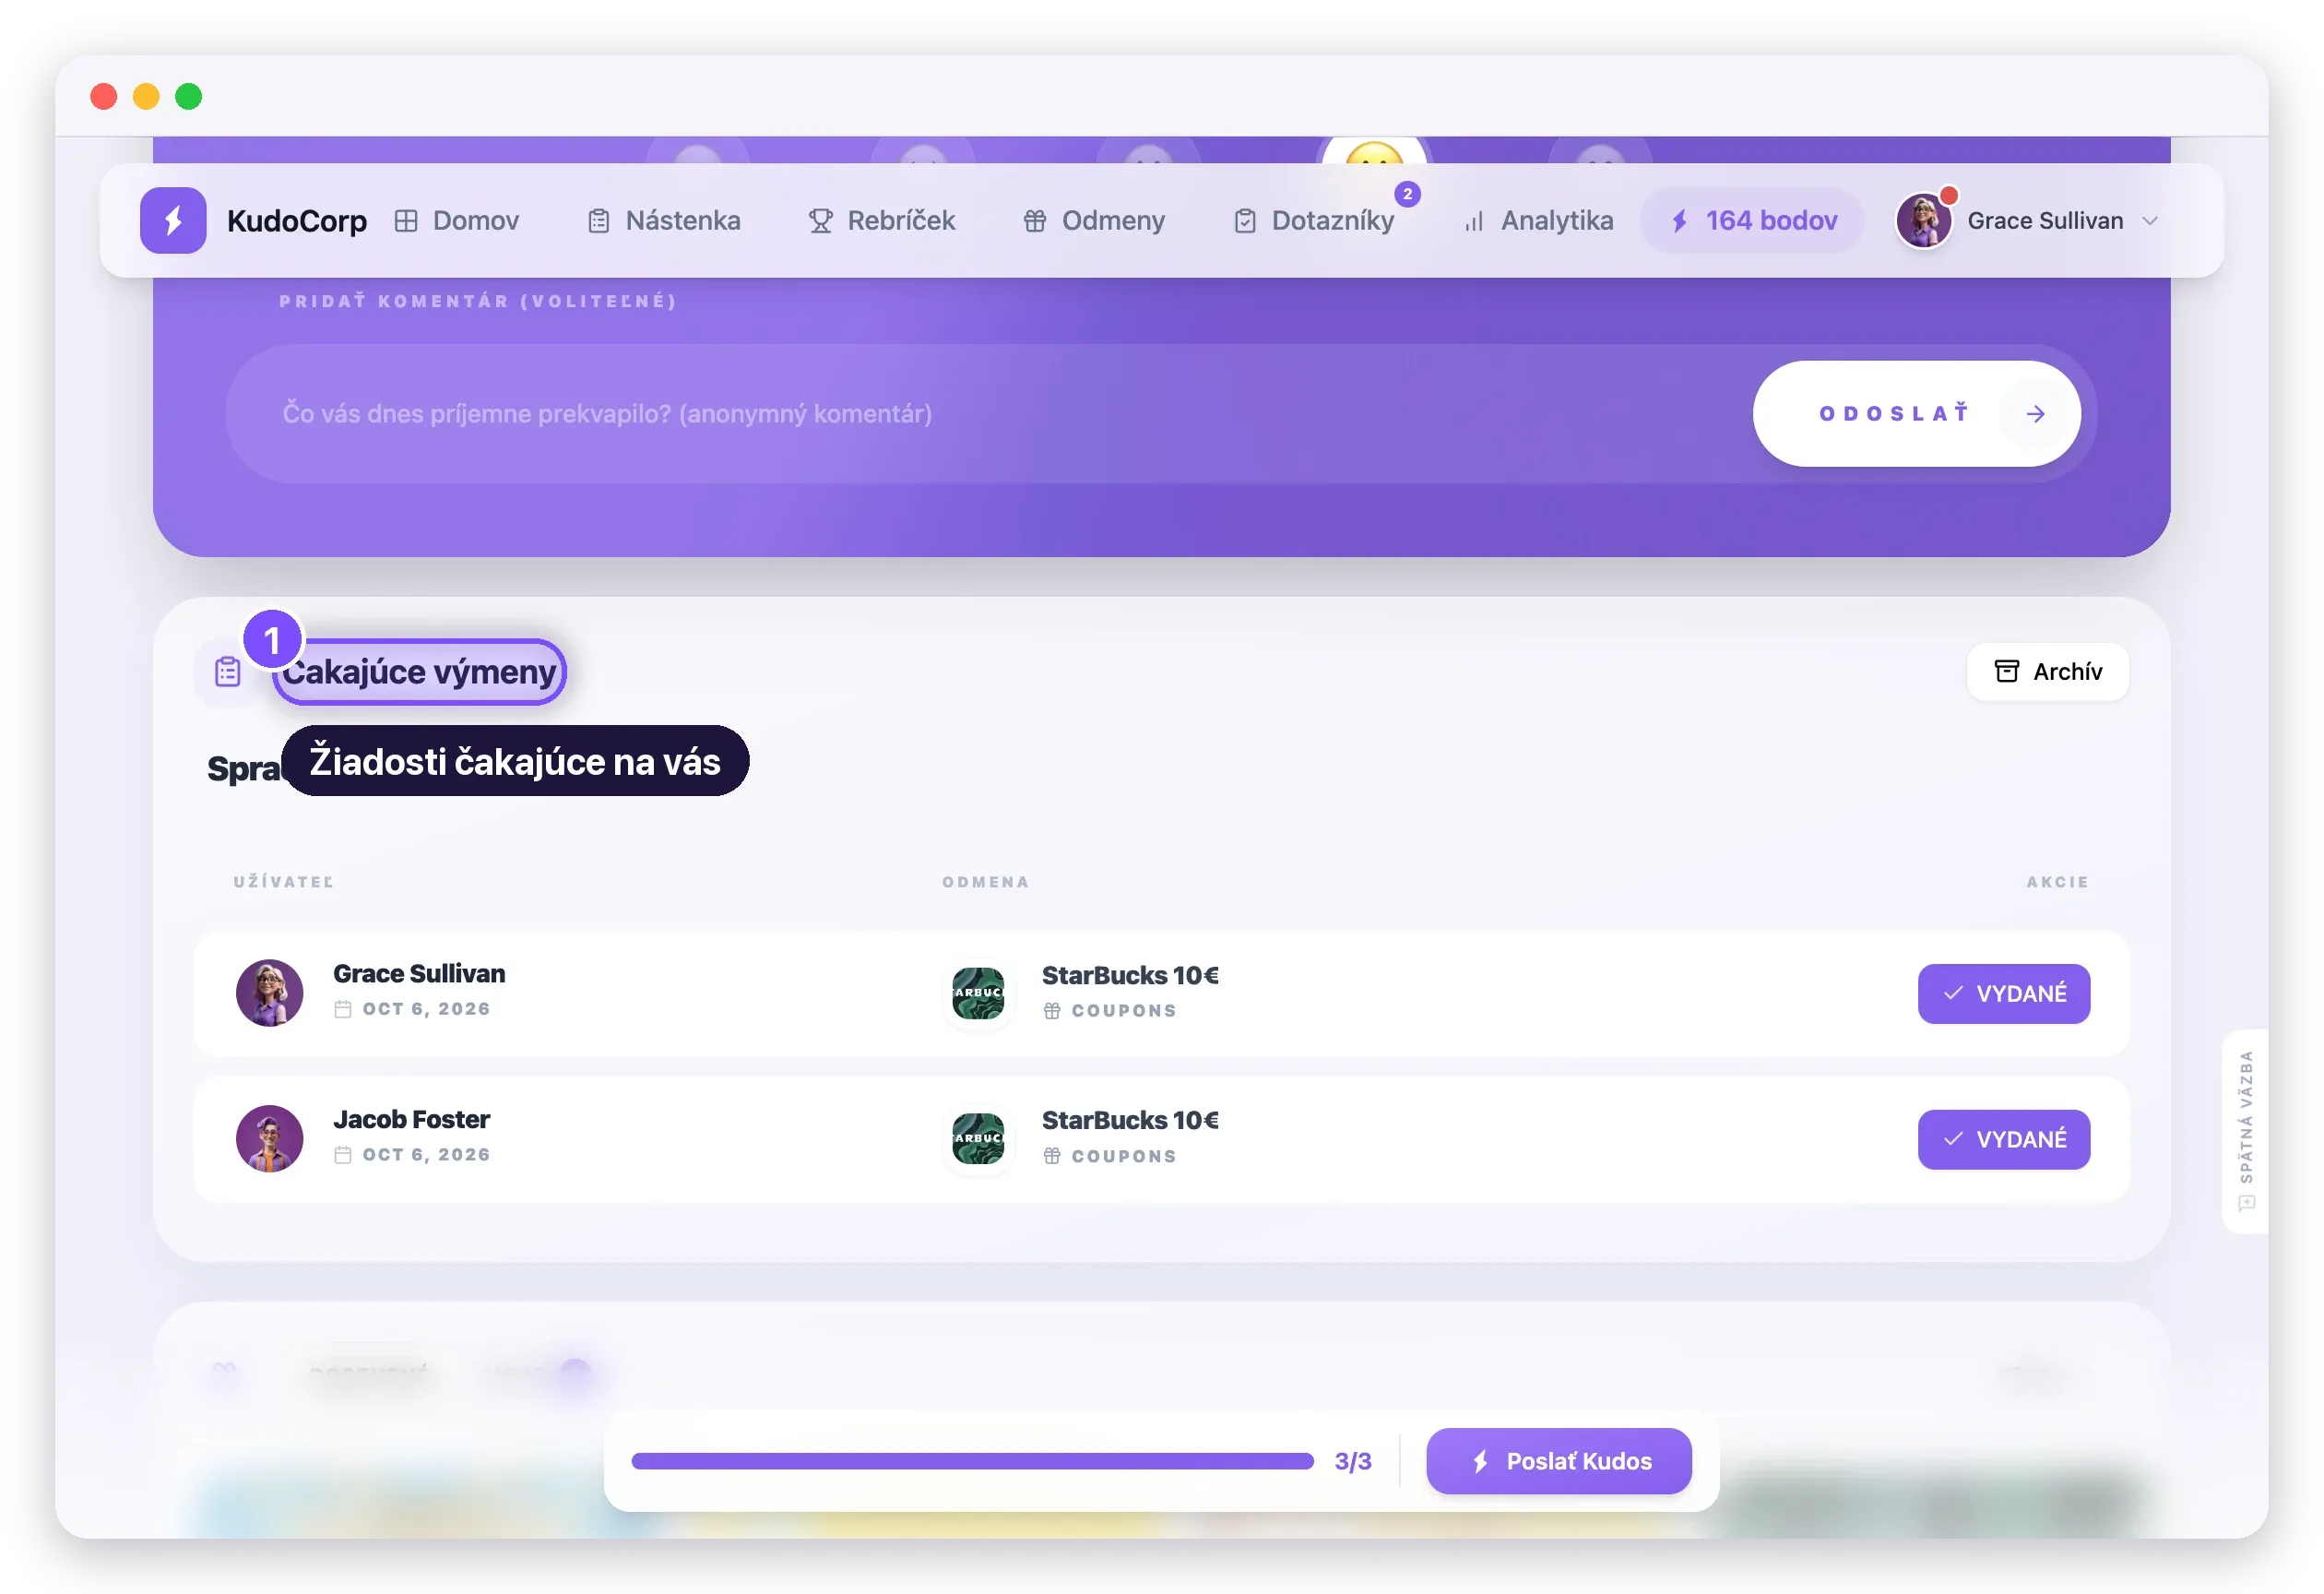
Task: Click the red notification dot on profile avatar
Action: pos(1948,195)
